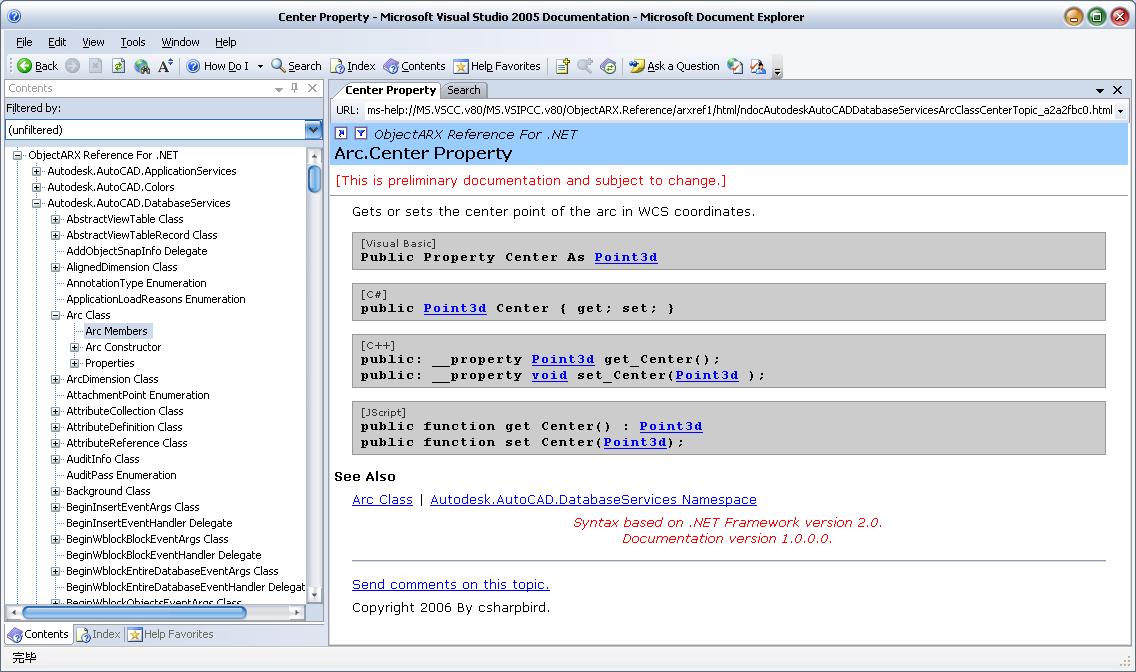Switch to the Index tab below the tree
The image size is (1136, 672).
pyautogui.click(x=99, y=634)
